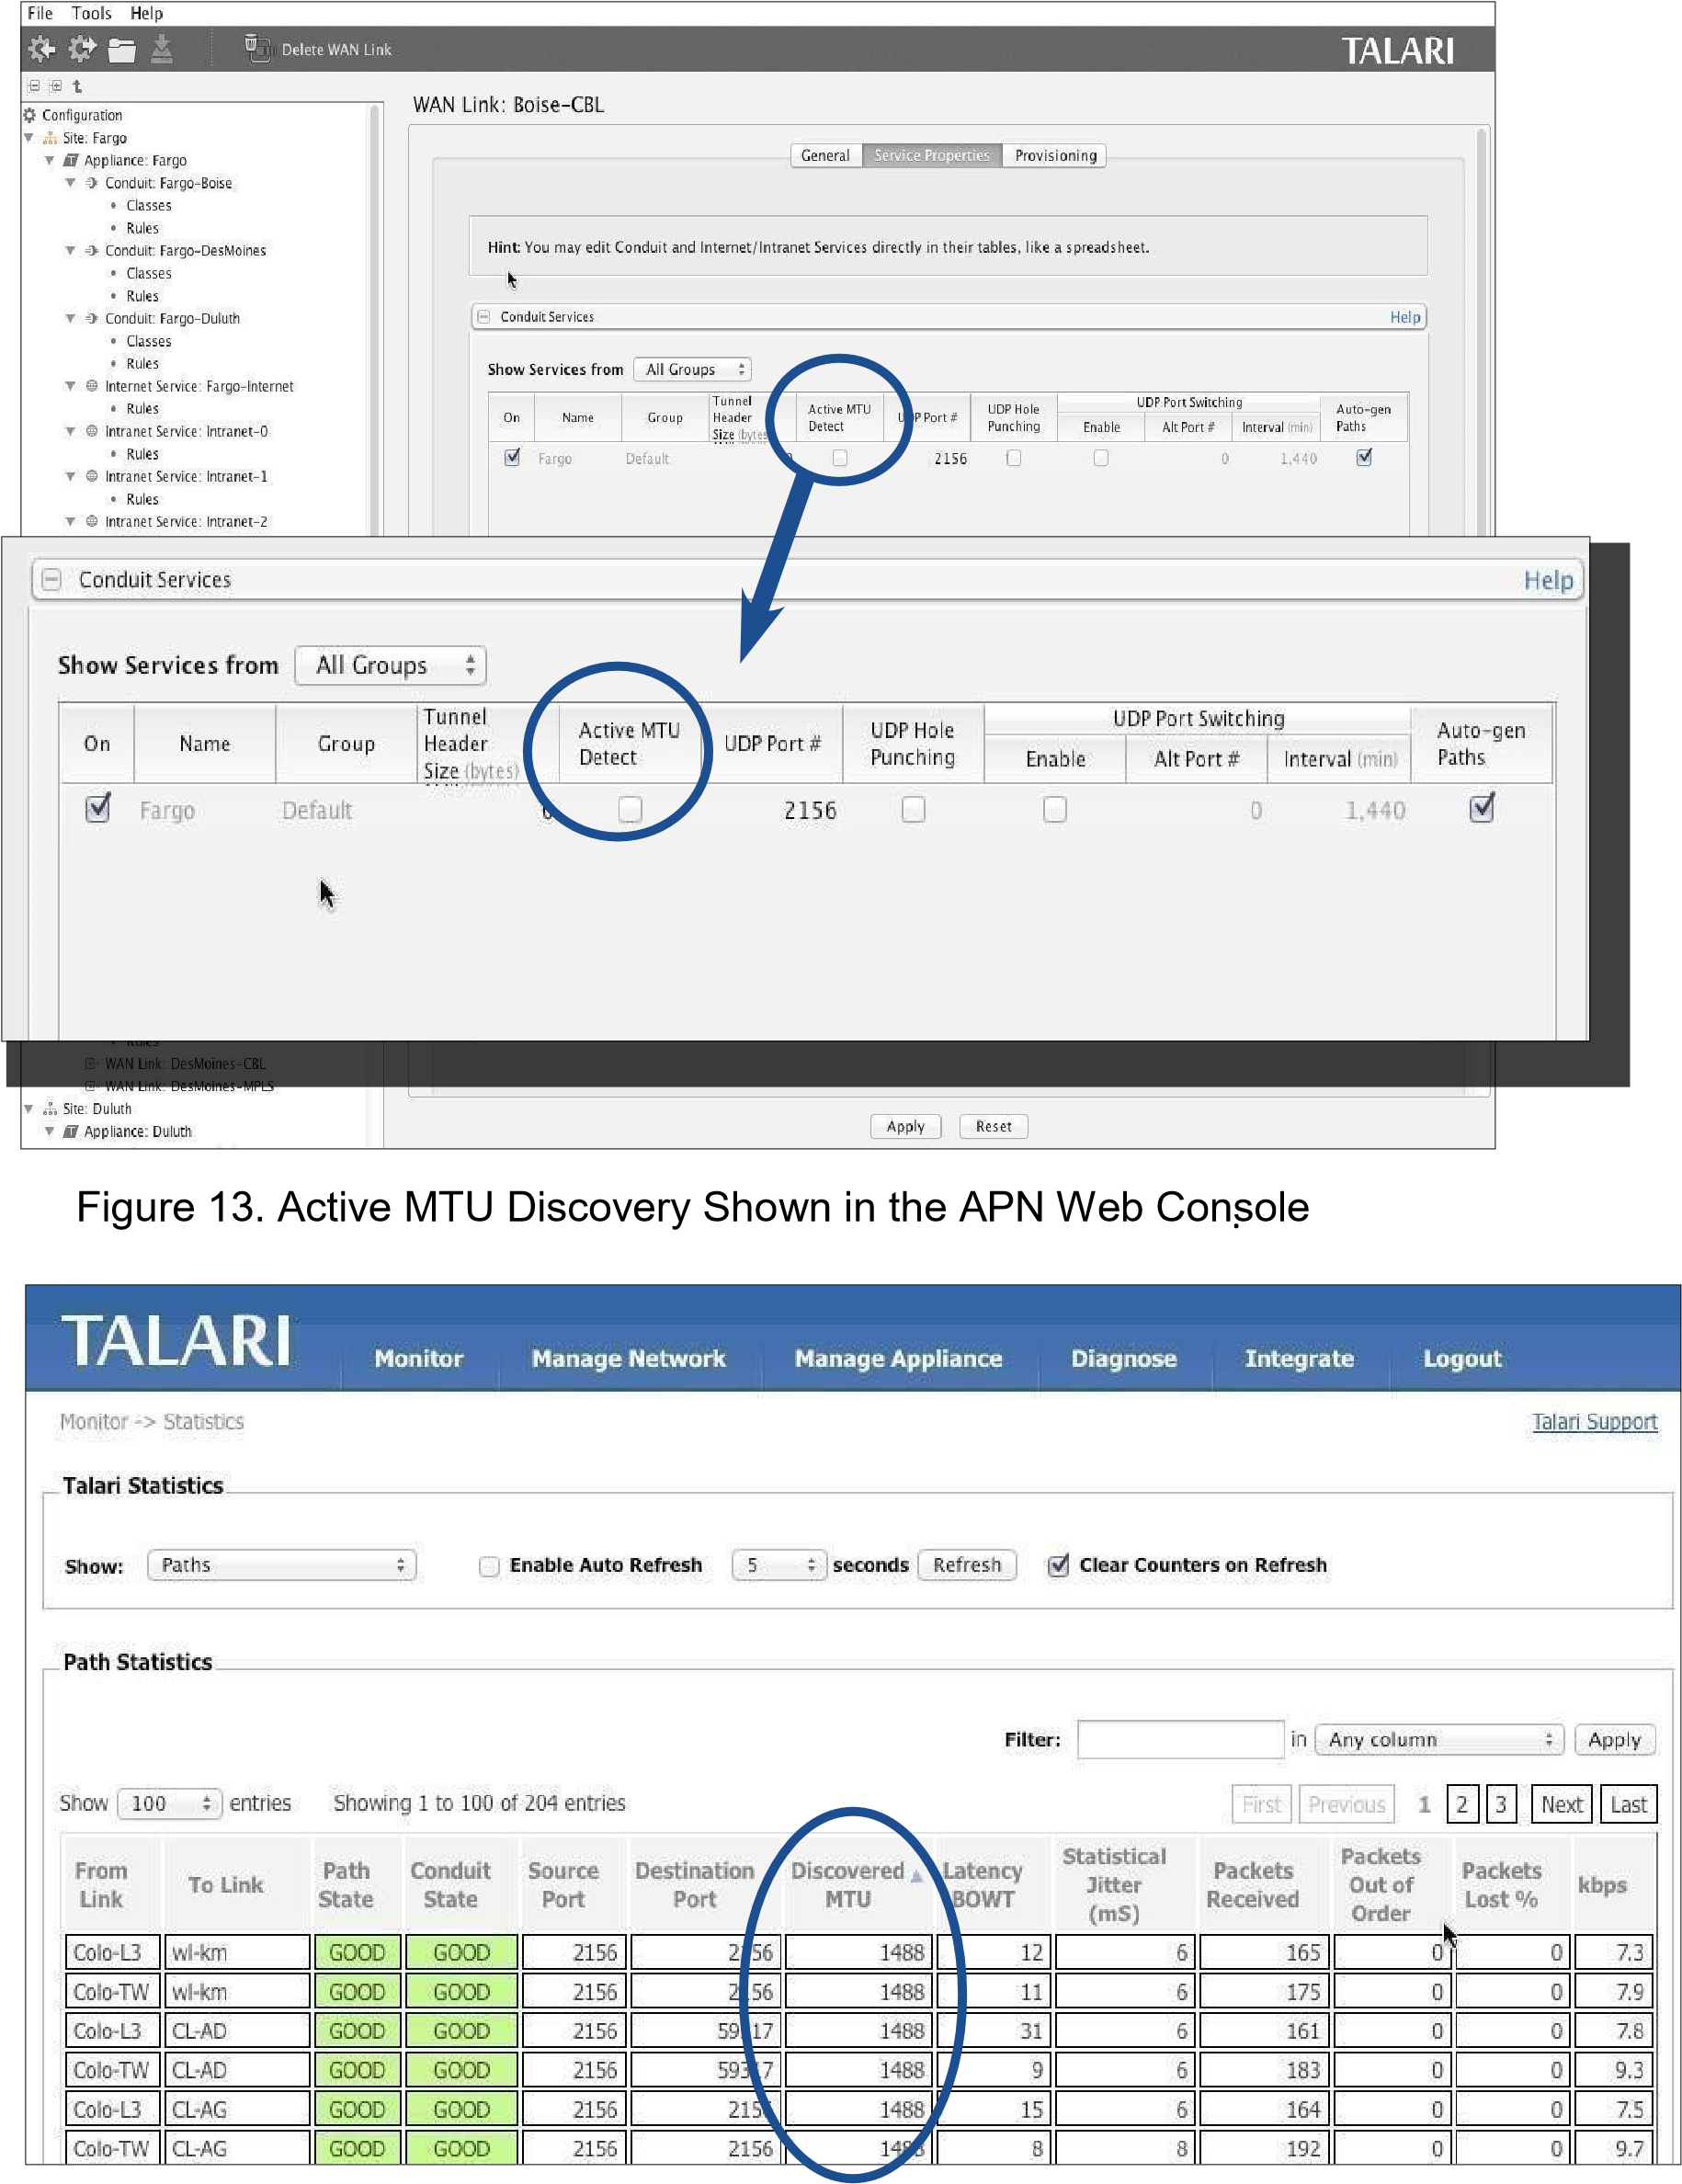The width and height of the screenshot is (1682, 2184).
Task: Select the Conduit: Fargo-Duluth conduit icon
Action: [x=92, y=319]
